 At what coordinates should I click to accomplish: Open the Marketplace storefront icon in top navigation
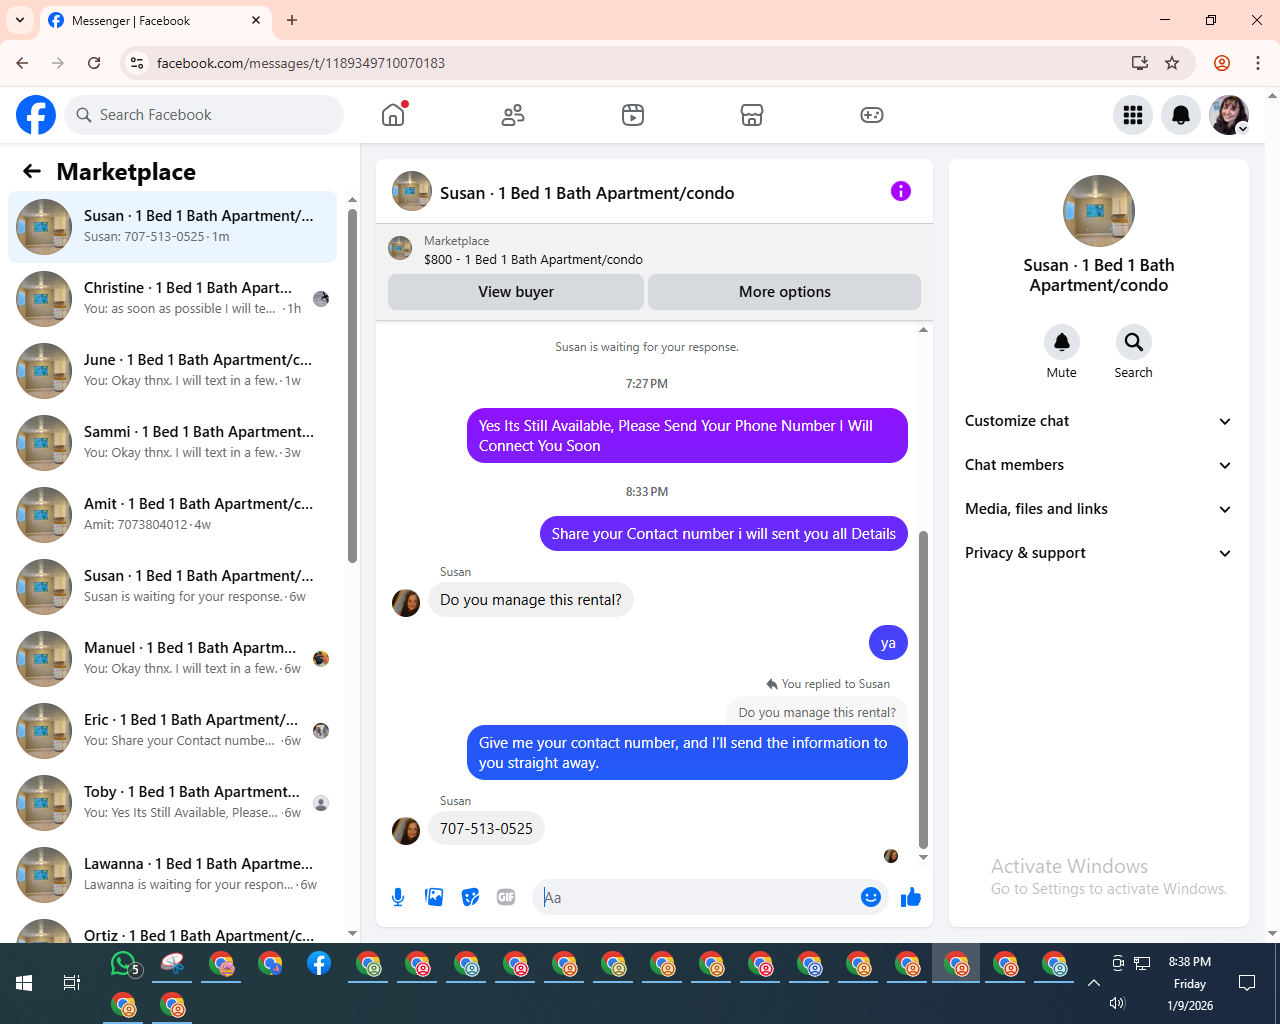coord(752,115)
